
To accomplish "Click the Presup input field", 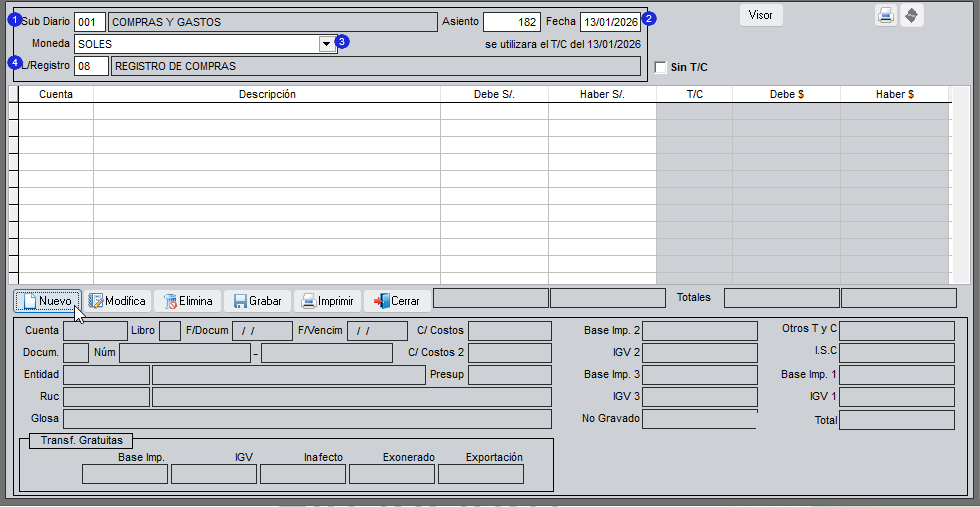I will coord(510,375).
